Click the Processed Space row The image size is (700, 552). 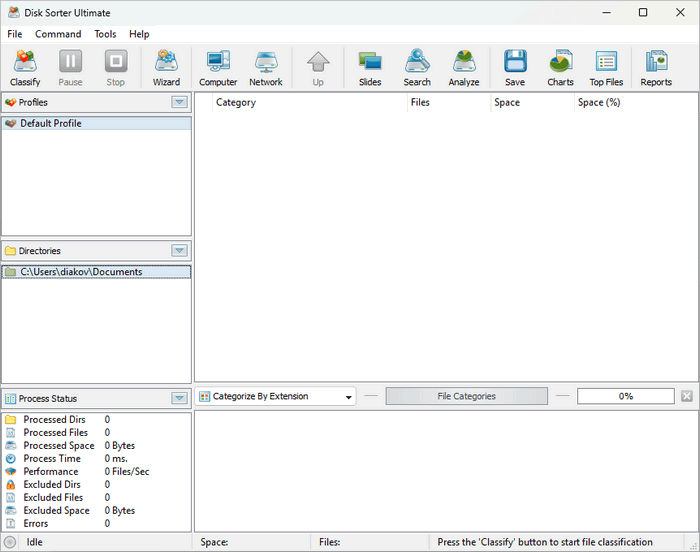96,446
